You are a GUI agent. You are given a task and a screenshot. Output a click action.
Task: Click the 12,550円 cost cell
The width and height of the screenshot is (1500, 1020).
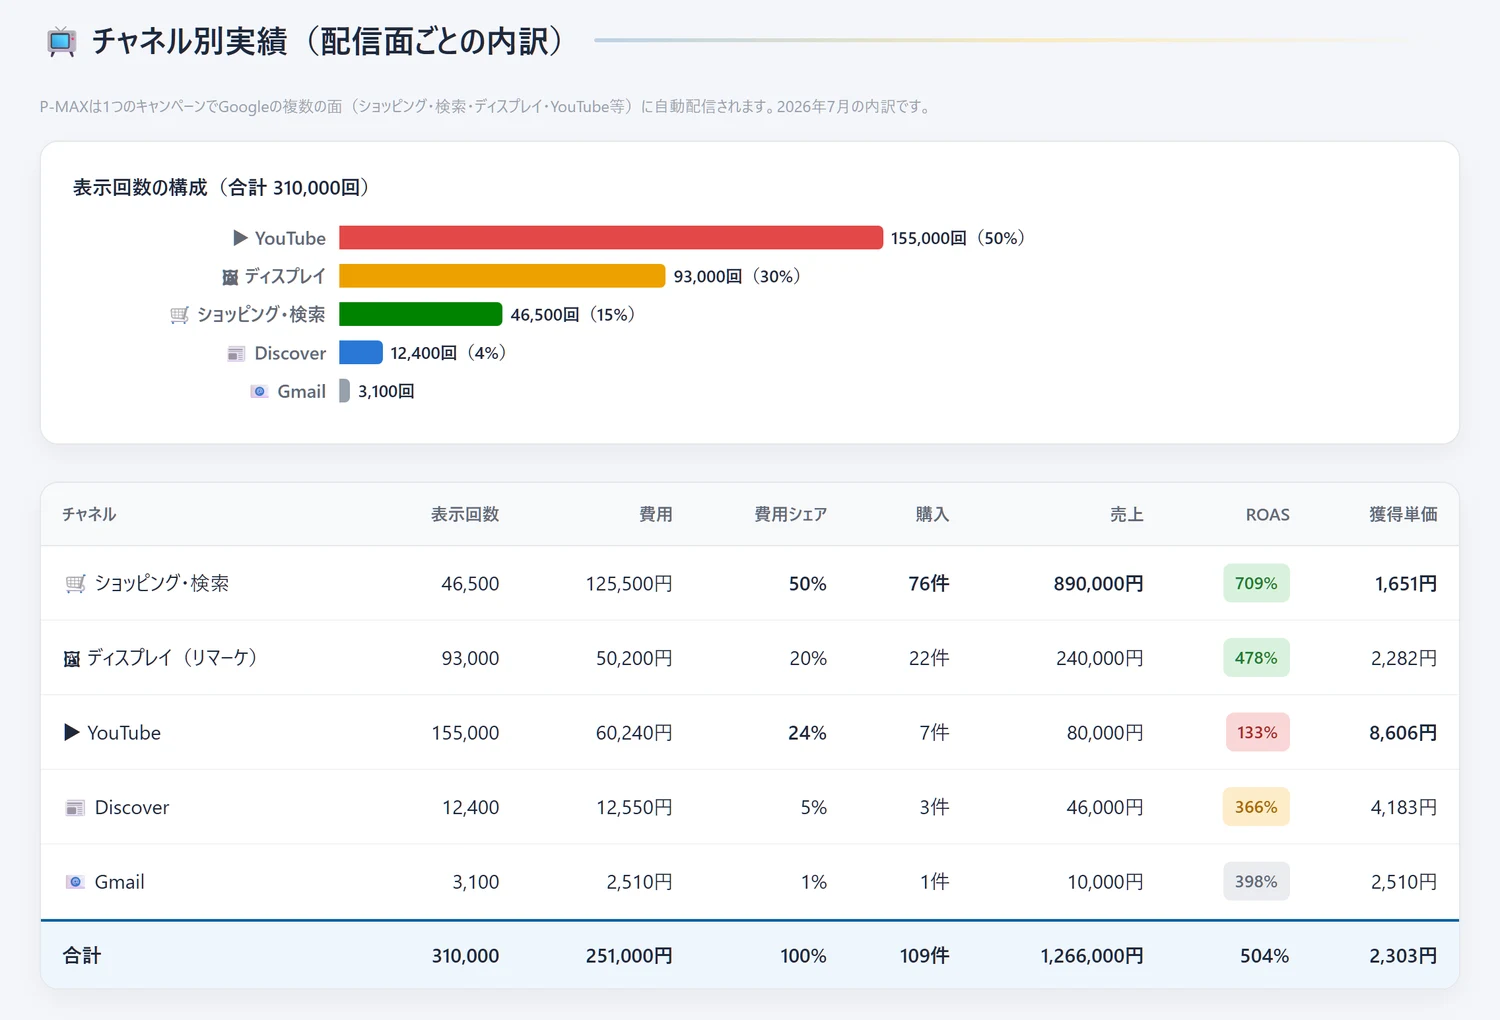pyautogui.click(x=635, y=808)
